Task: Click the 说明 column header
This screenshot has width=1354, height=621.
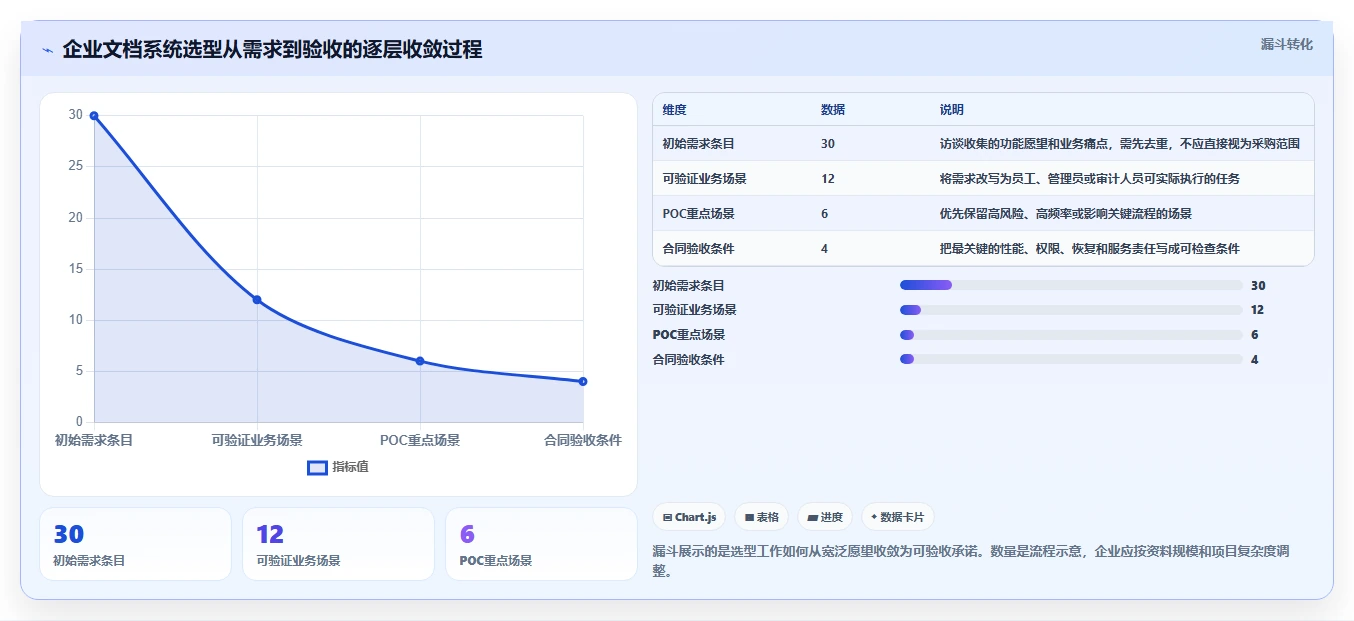Action: click(x=952, y=110)
